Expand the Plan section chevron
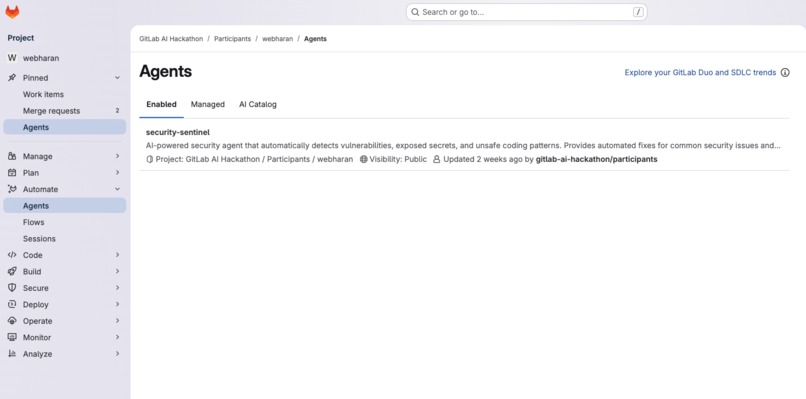This screenshot has height=399, width=806. 117,172
